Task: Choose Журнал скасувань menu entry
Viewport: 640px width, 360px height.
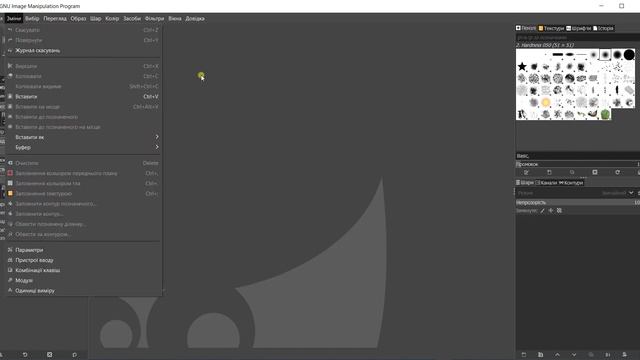Action: coord(83,51)
